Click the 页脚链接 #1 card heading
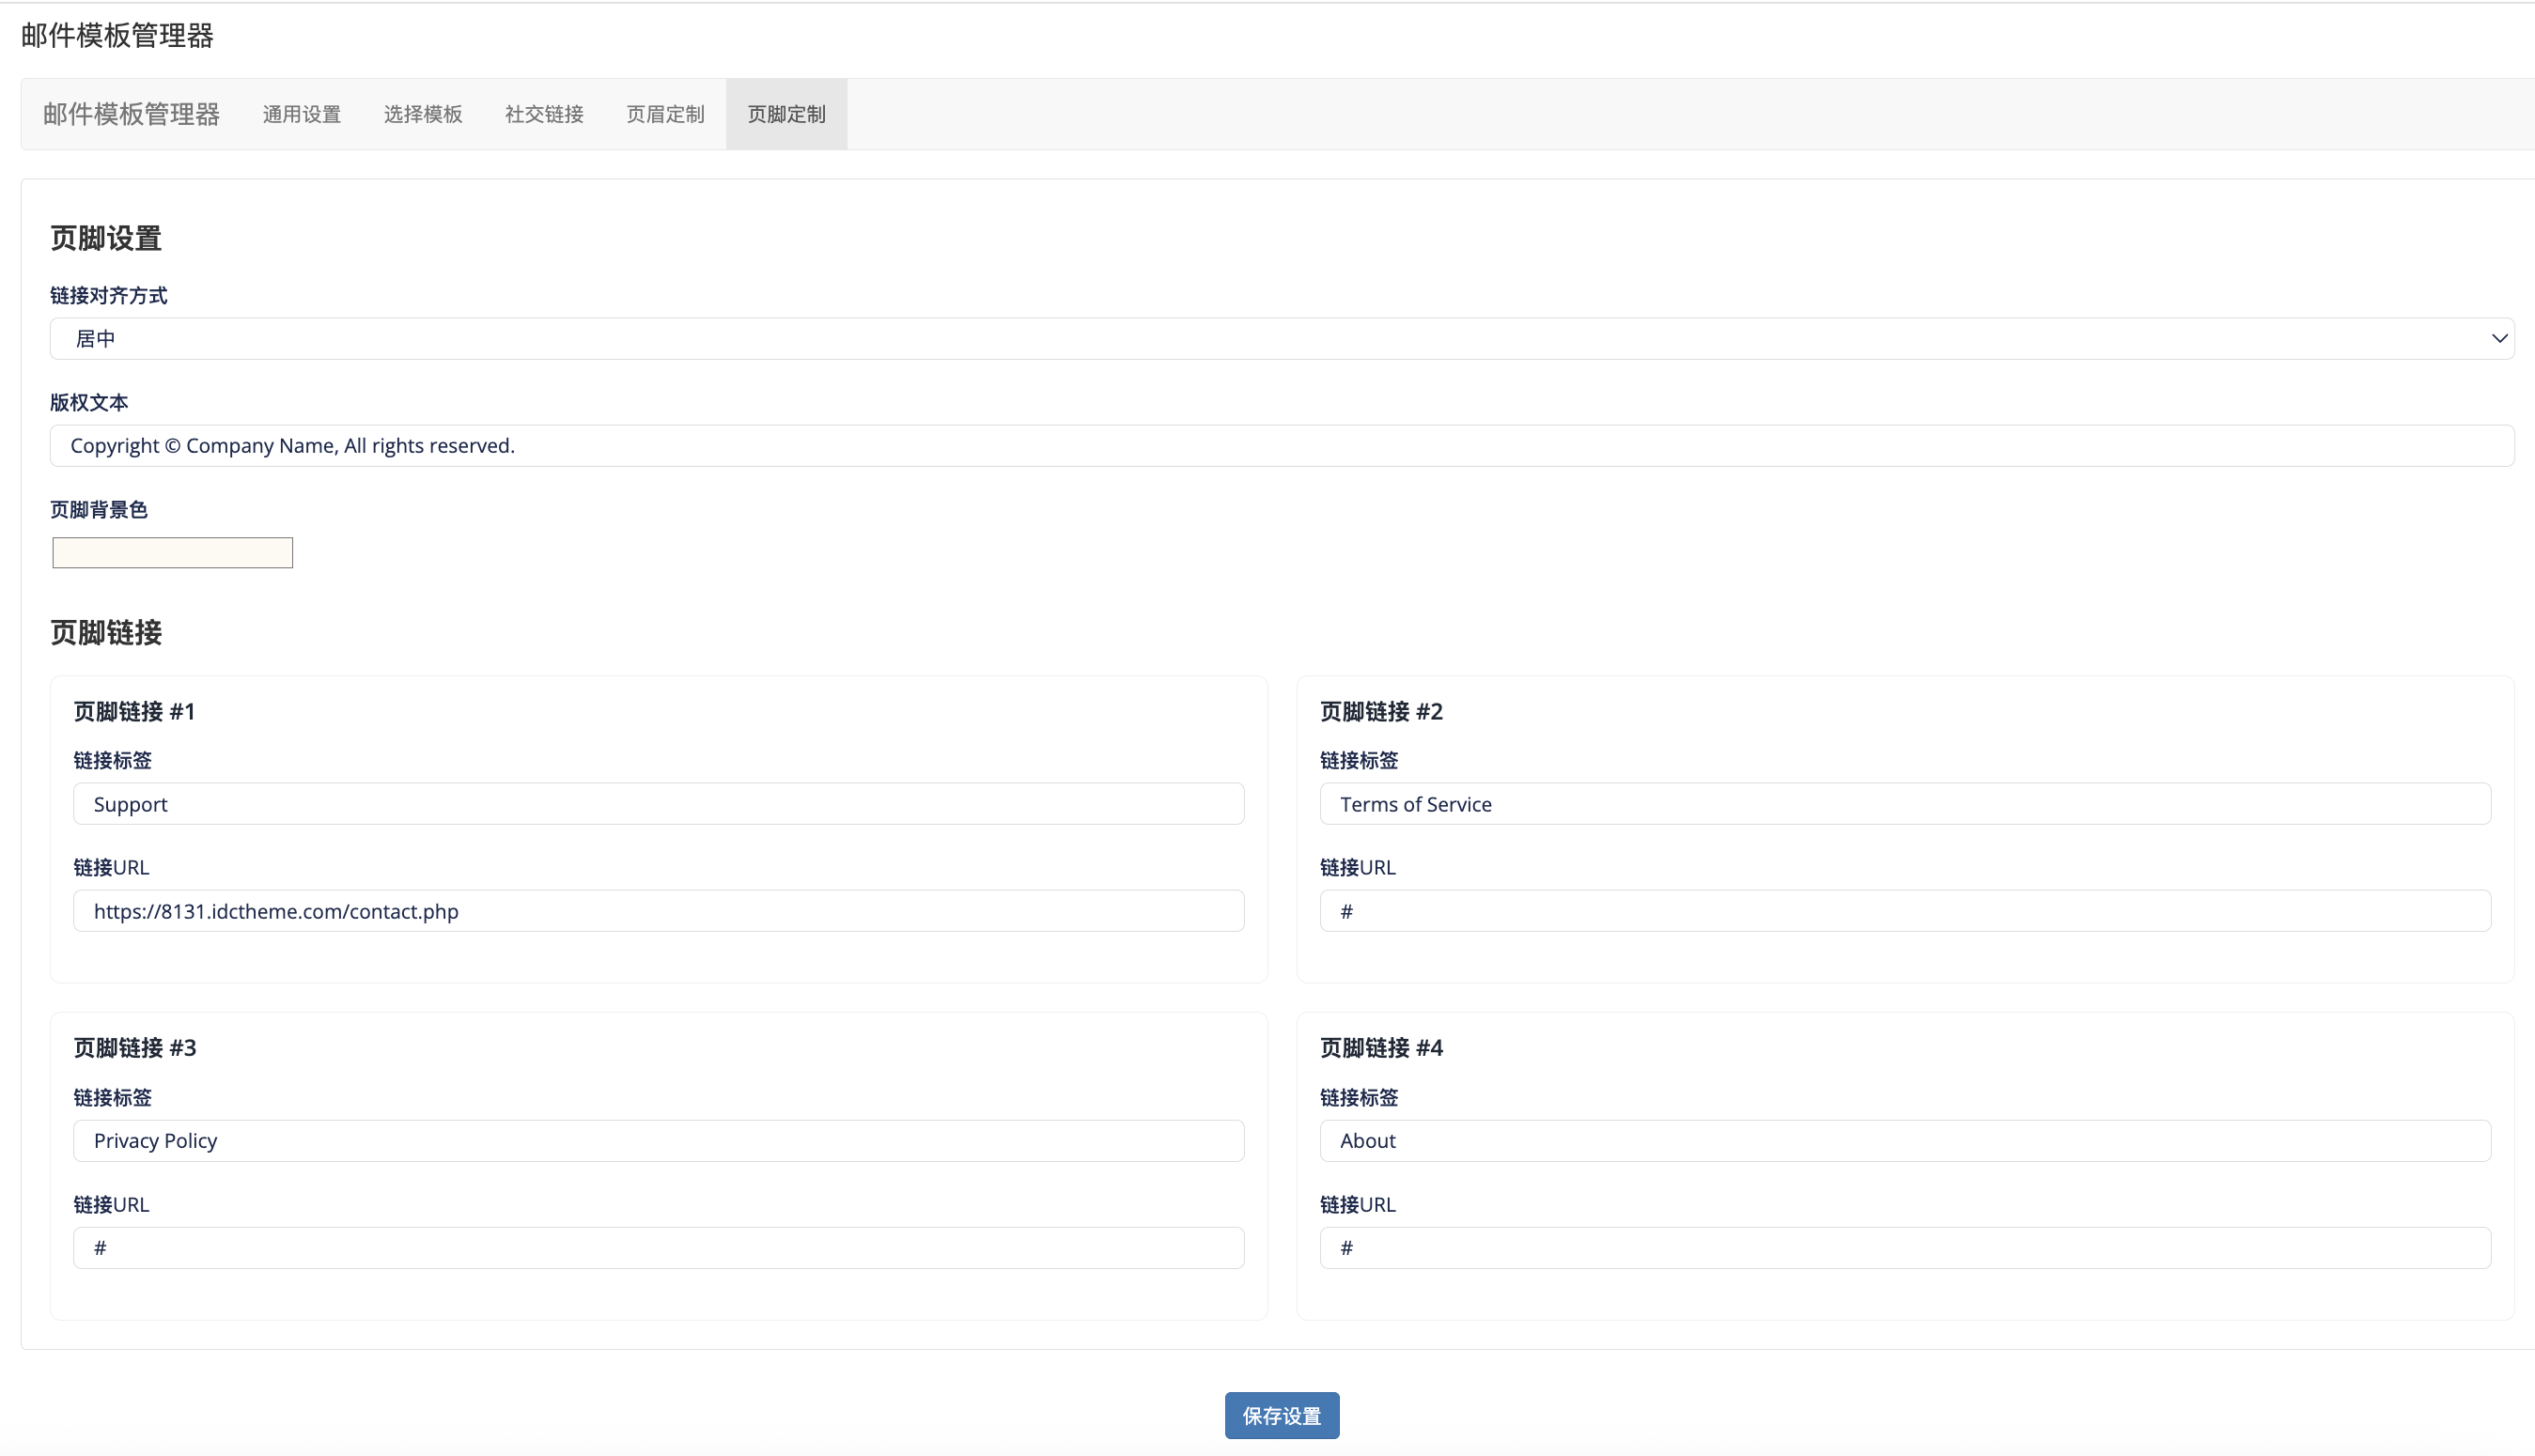 point(134,711)
